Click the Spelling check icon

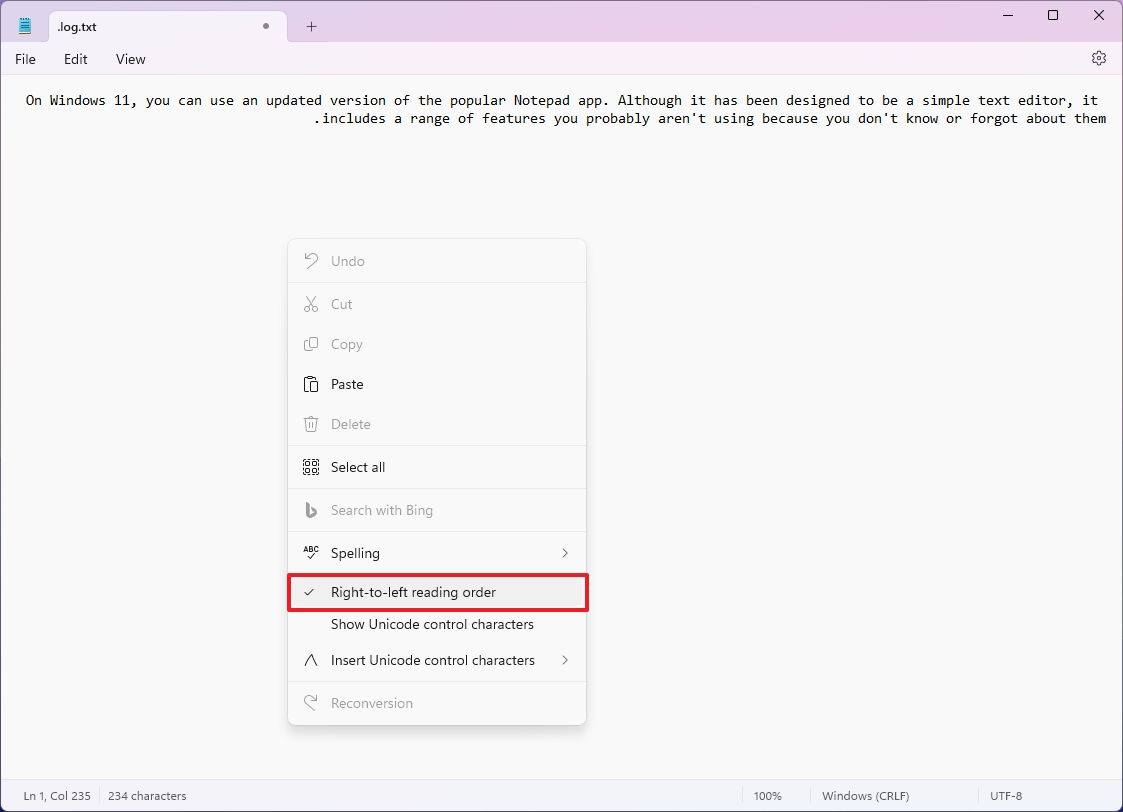(310, 552)
